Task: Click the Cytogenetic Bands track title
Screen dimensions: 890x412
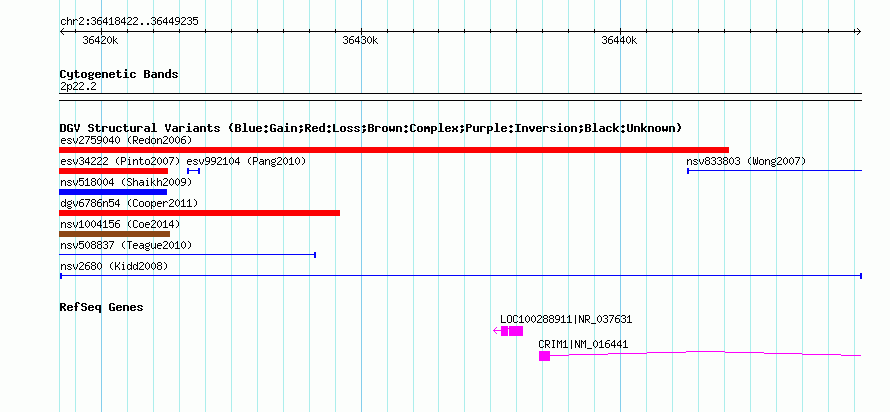Action: [x=119, y=74]
